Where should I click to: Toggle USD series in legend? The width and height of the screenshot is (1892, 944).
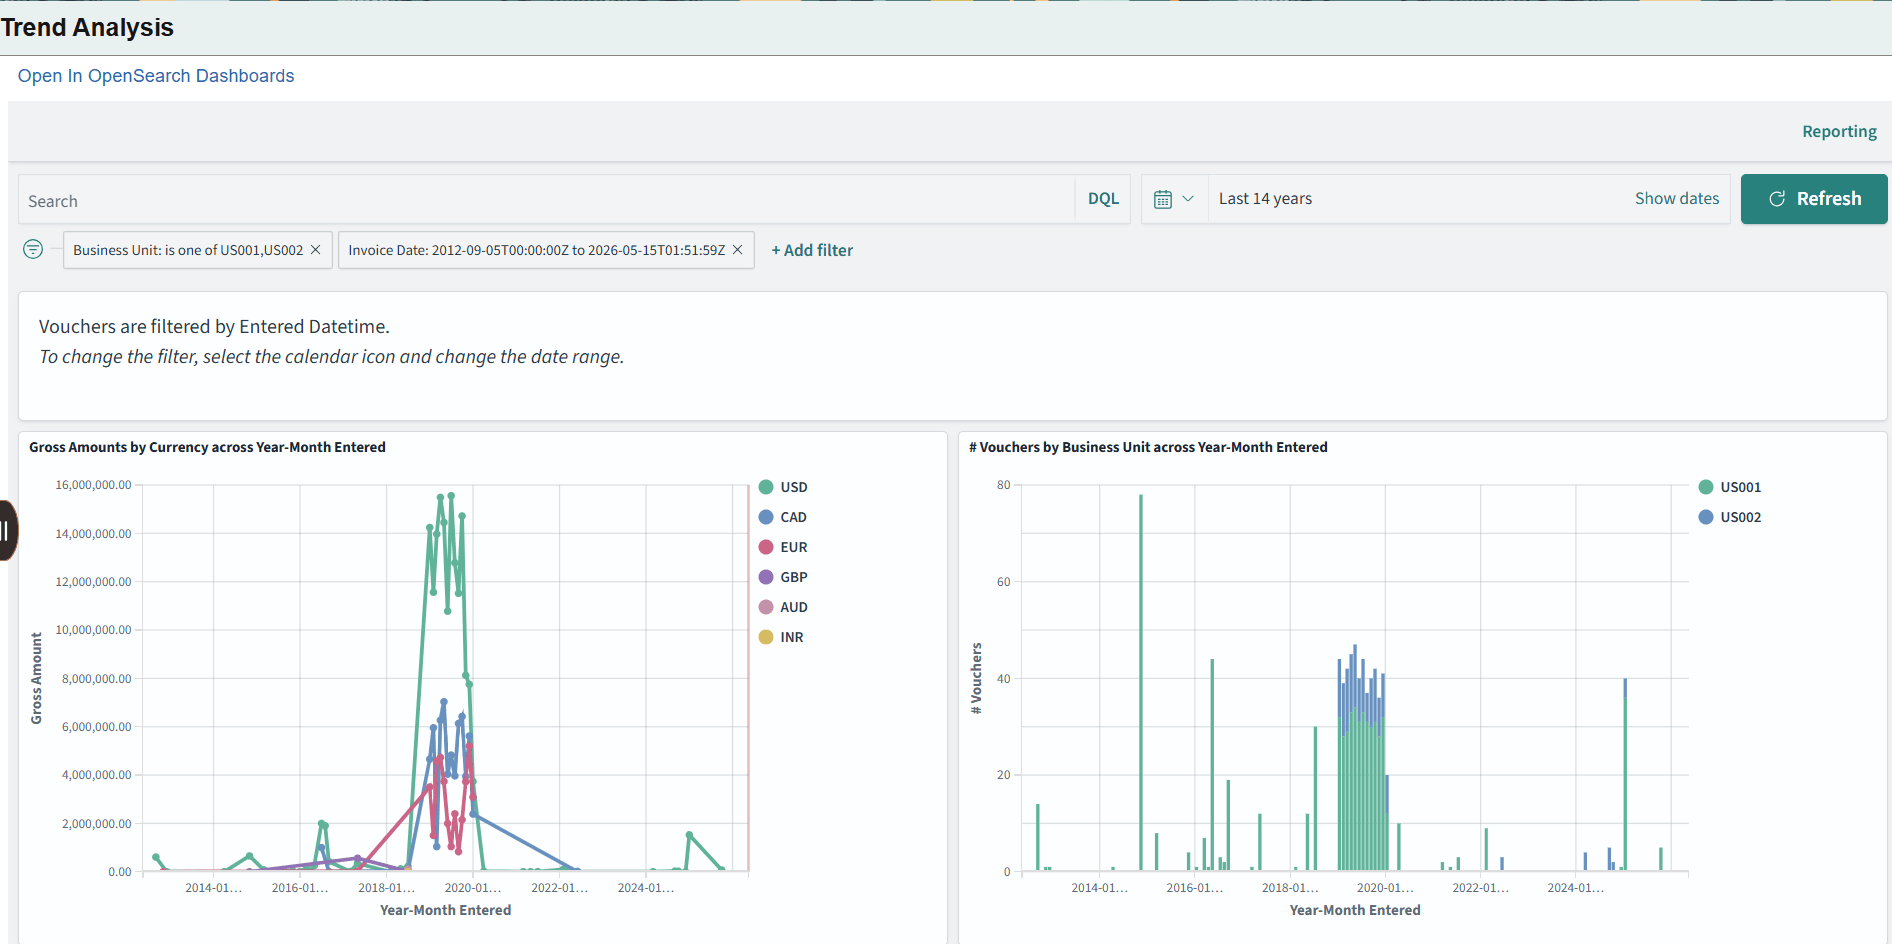click(x=784, y=487)
